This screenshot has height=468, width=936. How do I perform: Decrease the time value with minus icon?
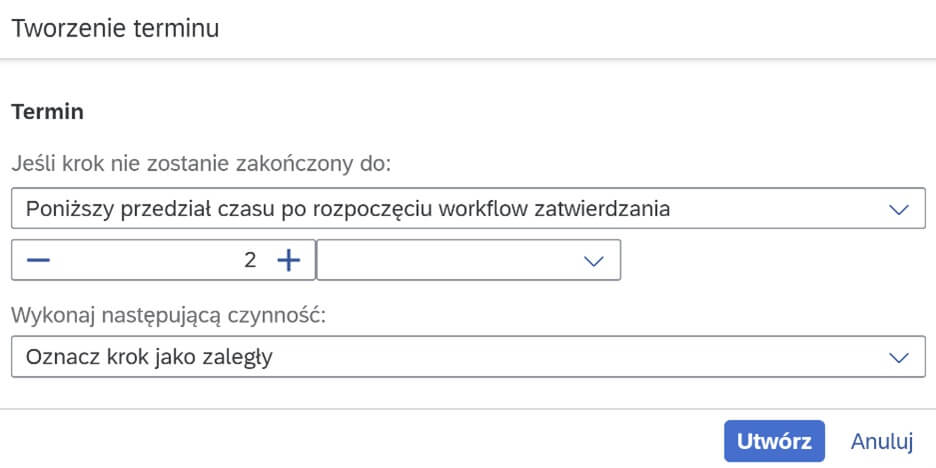tap(38, 260)
